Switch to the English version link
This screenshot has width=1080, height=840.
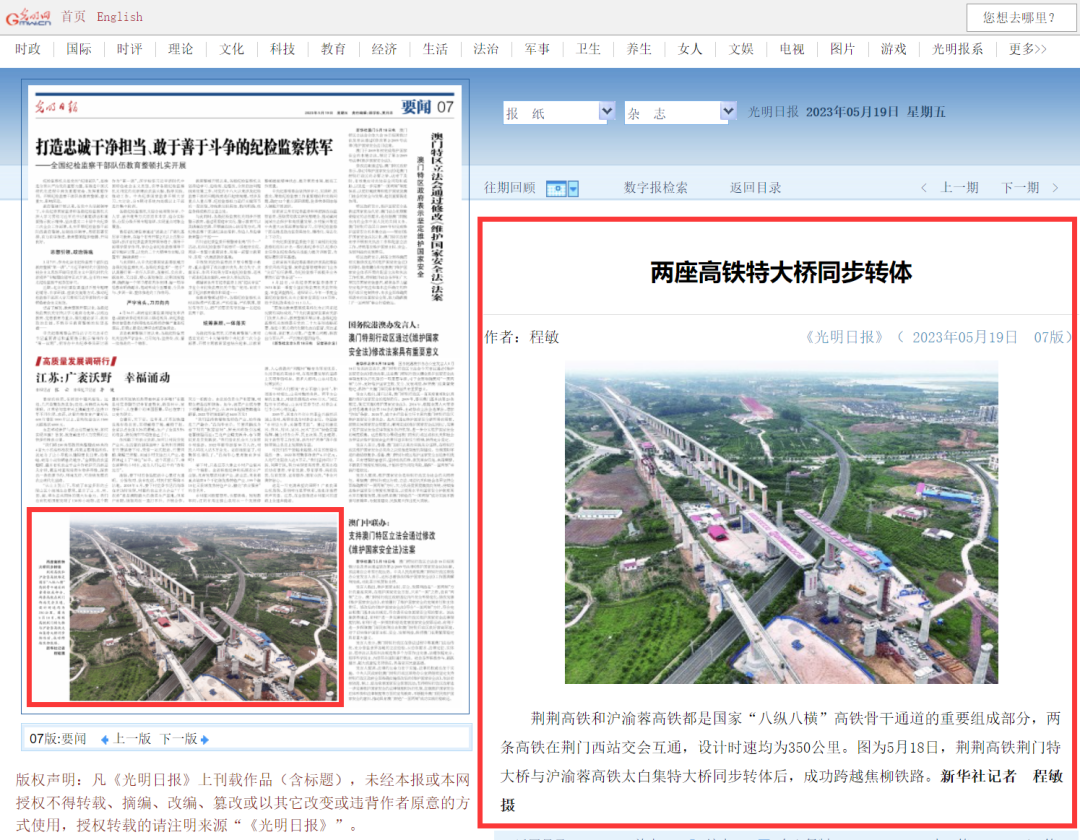tap(120, 17)
